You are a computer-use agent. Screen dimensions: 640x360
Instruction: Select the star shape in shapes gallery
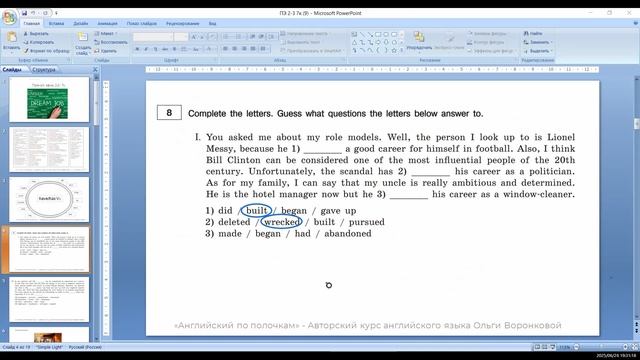click(394, 50)
